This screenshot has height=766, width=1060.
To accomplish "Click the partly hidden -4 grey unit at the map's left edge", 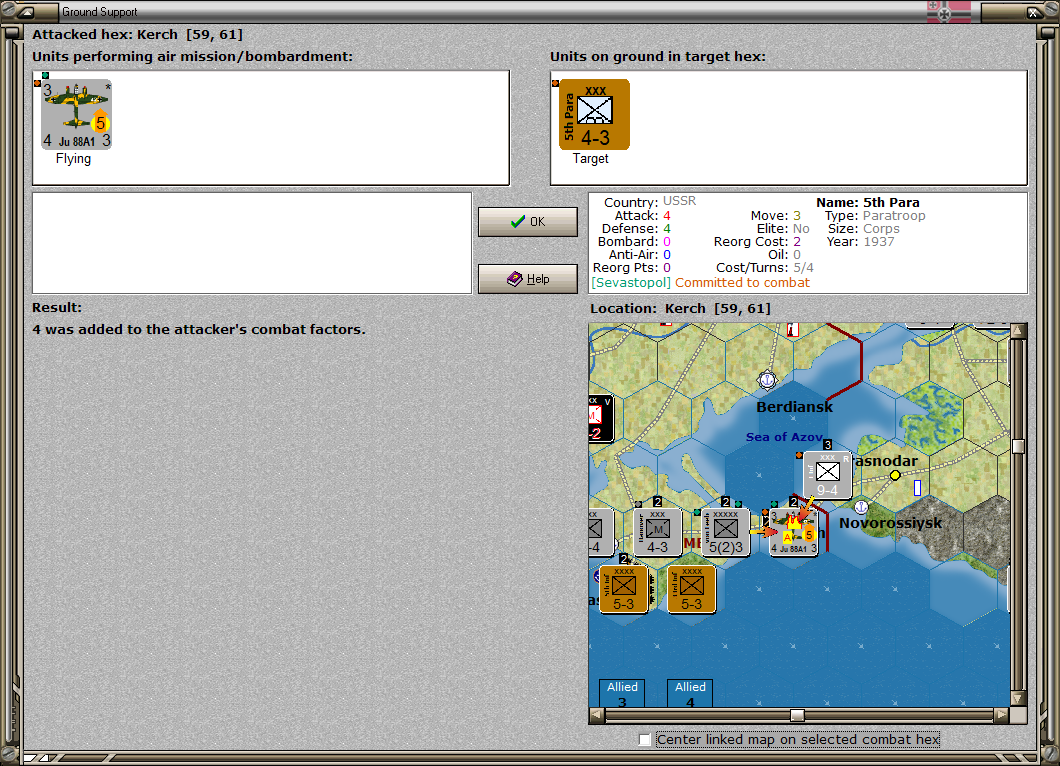I will point(600,532).
